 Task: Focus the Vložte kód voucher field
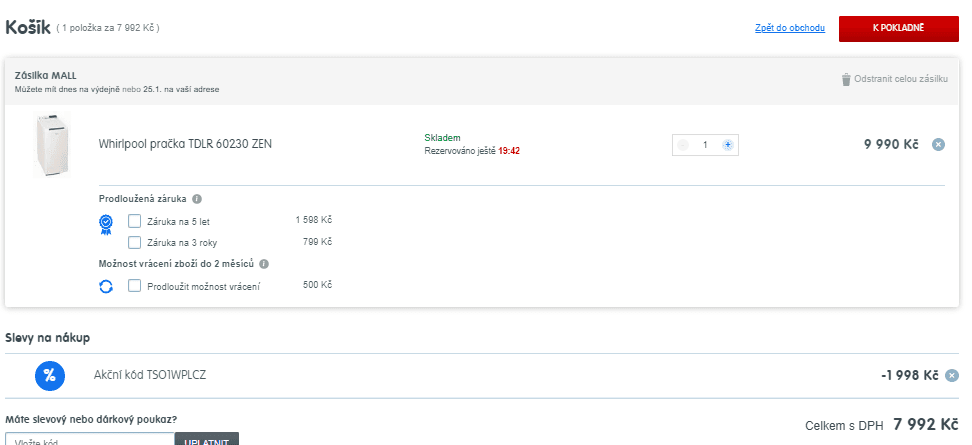click(90, 439)
